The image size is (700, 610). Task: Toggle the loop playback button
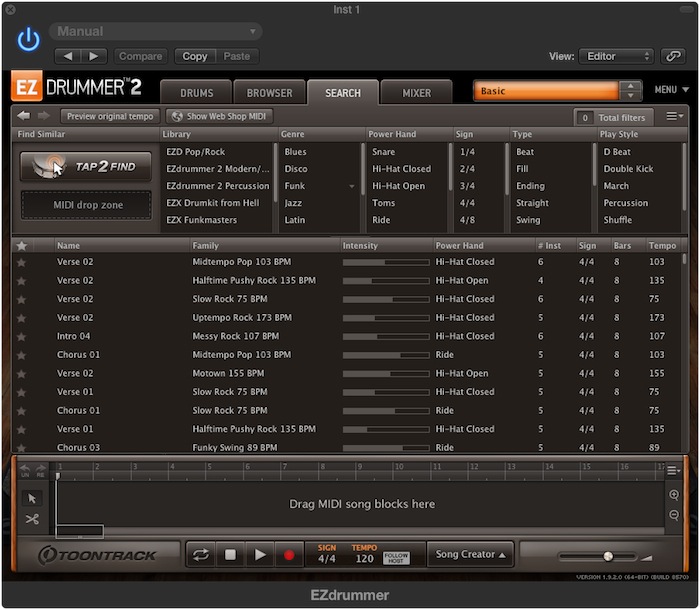click(200, 555)
